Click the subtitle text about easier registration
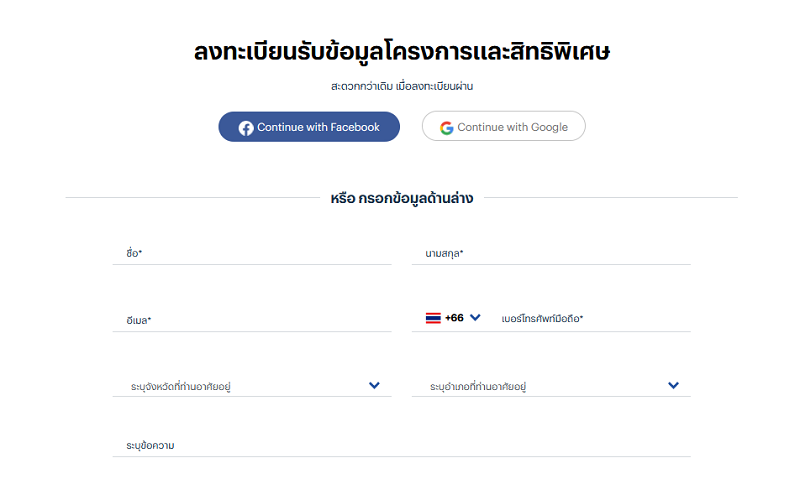Screen dimensions: 800x484 click(402, 86)
